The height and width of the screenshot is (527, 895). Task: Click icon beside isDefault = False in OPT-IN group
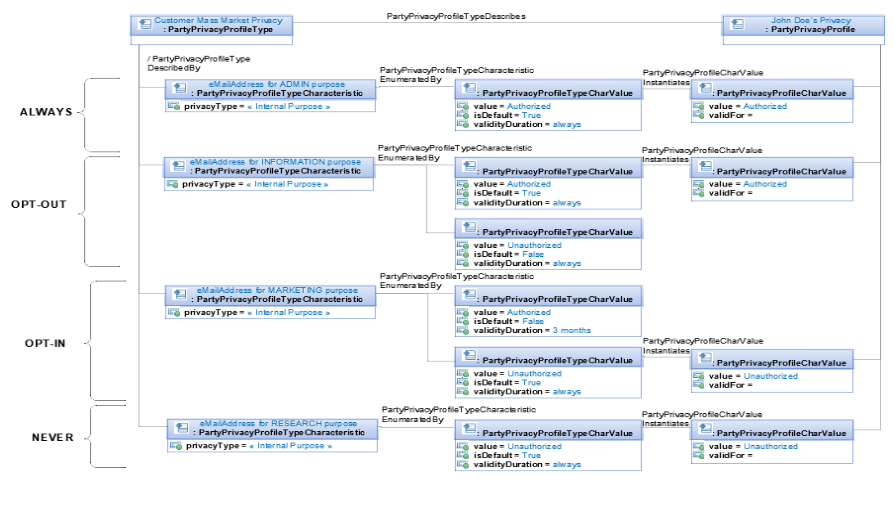463,321
